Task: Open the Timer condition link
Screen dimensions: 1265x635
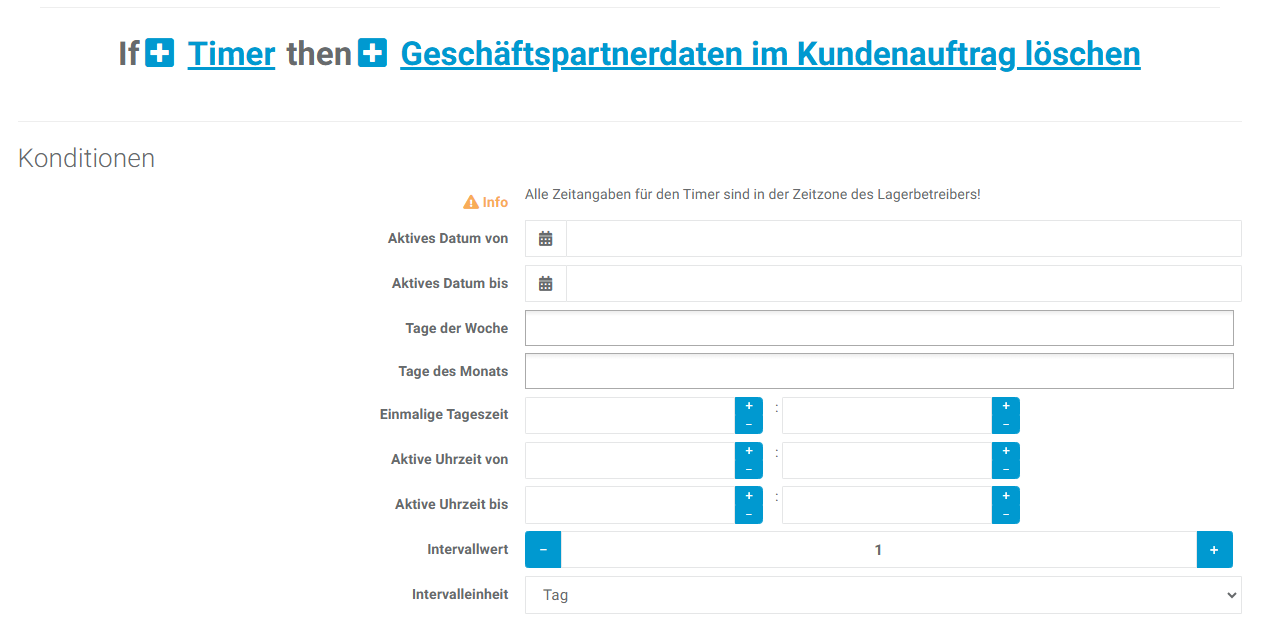Action: click(x=231, y=54)
